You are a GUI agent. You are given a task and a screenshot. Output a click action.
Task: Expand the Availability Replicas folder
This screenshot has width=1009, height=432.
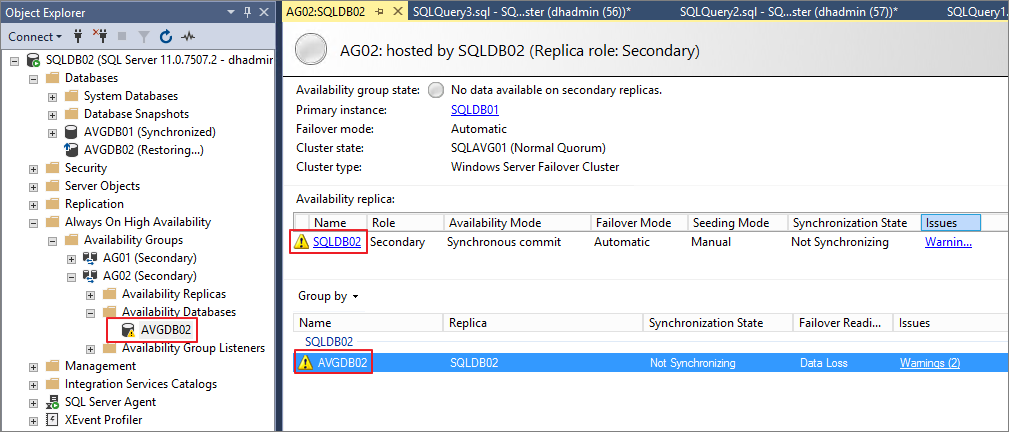coord(91,295)
